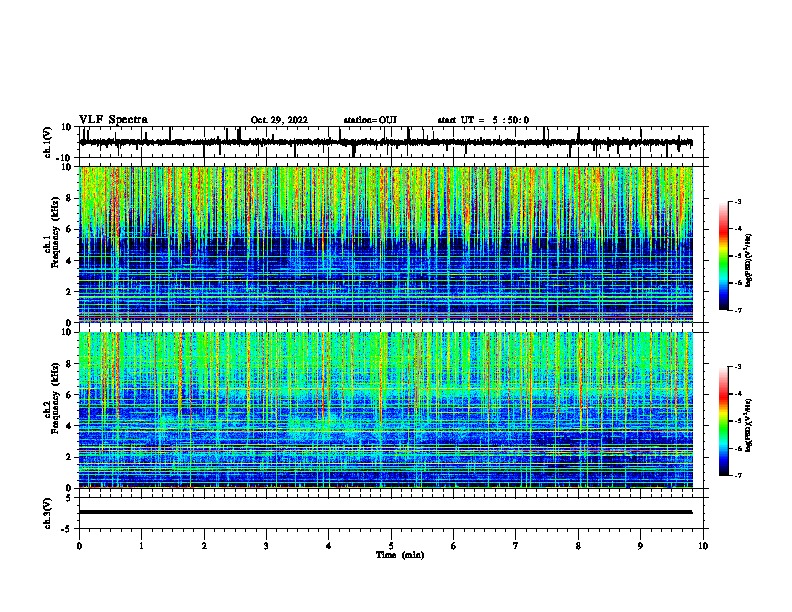This screenshot has height=612, width=792.
Task: Click the "2" tick on the time axis
Action: tap(204, 546)
